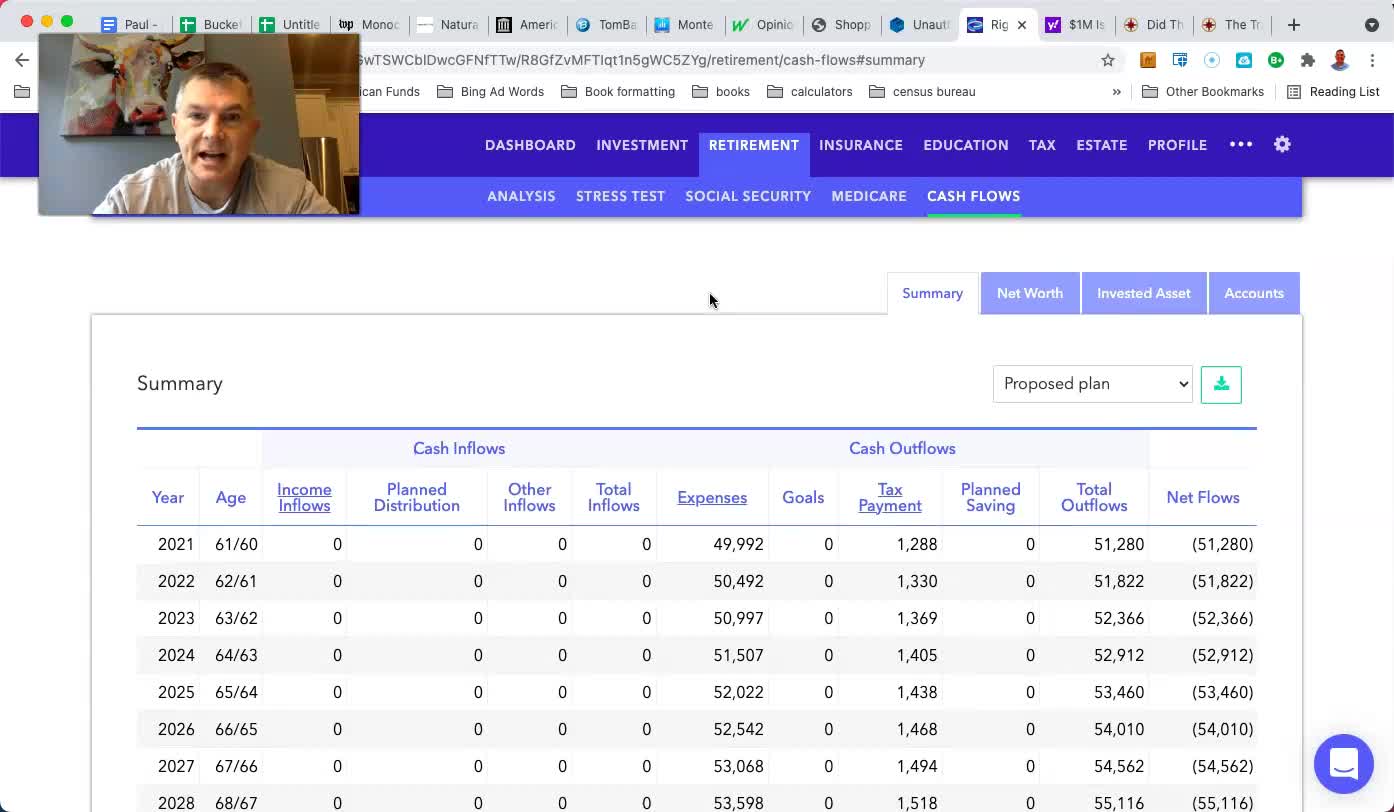Click the green download export icon
The width and height of the screenshot is (1394, 812).
[1221, 384]
